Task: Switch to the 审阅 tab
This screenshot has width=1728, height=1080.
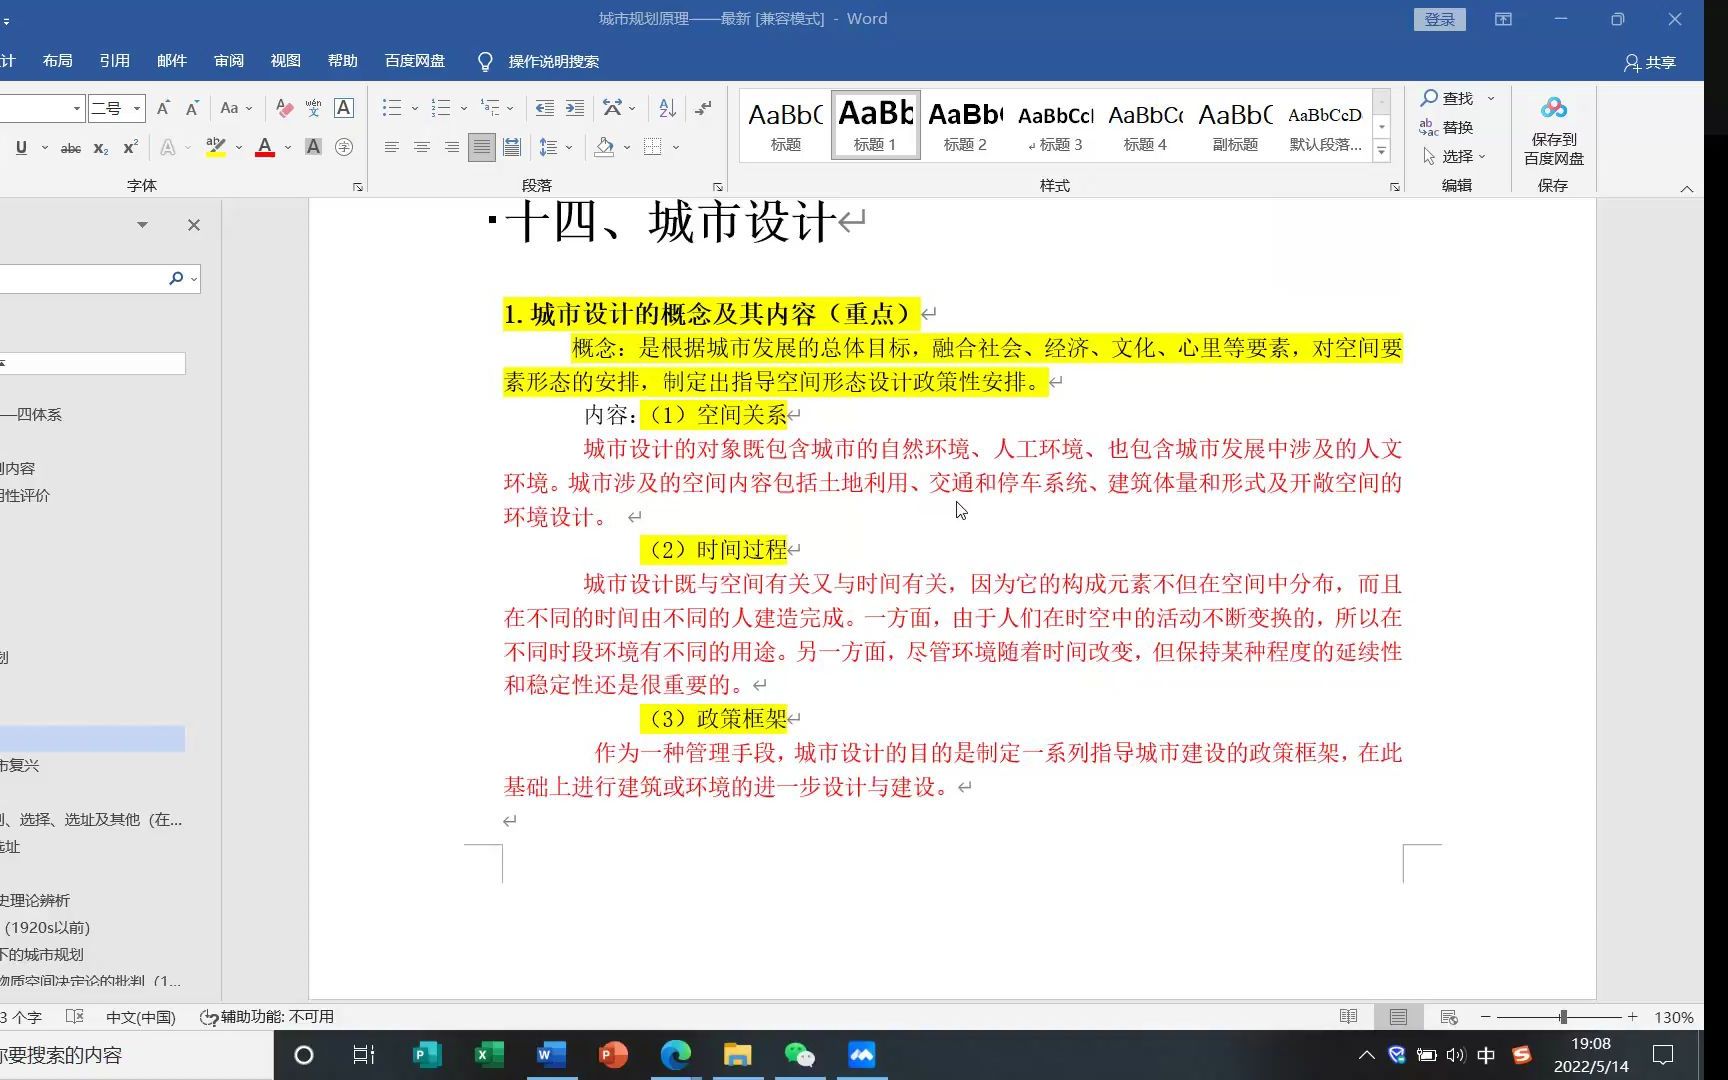Action: click(x=229, y=61)
